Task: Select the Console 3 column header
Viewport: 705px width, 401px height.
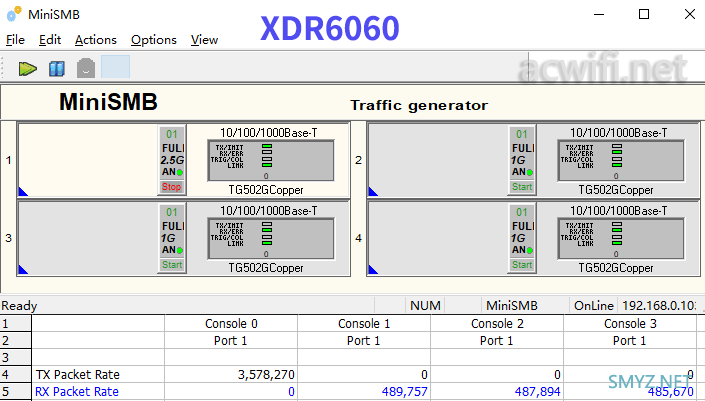Action: point(630,324)
